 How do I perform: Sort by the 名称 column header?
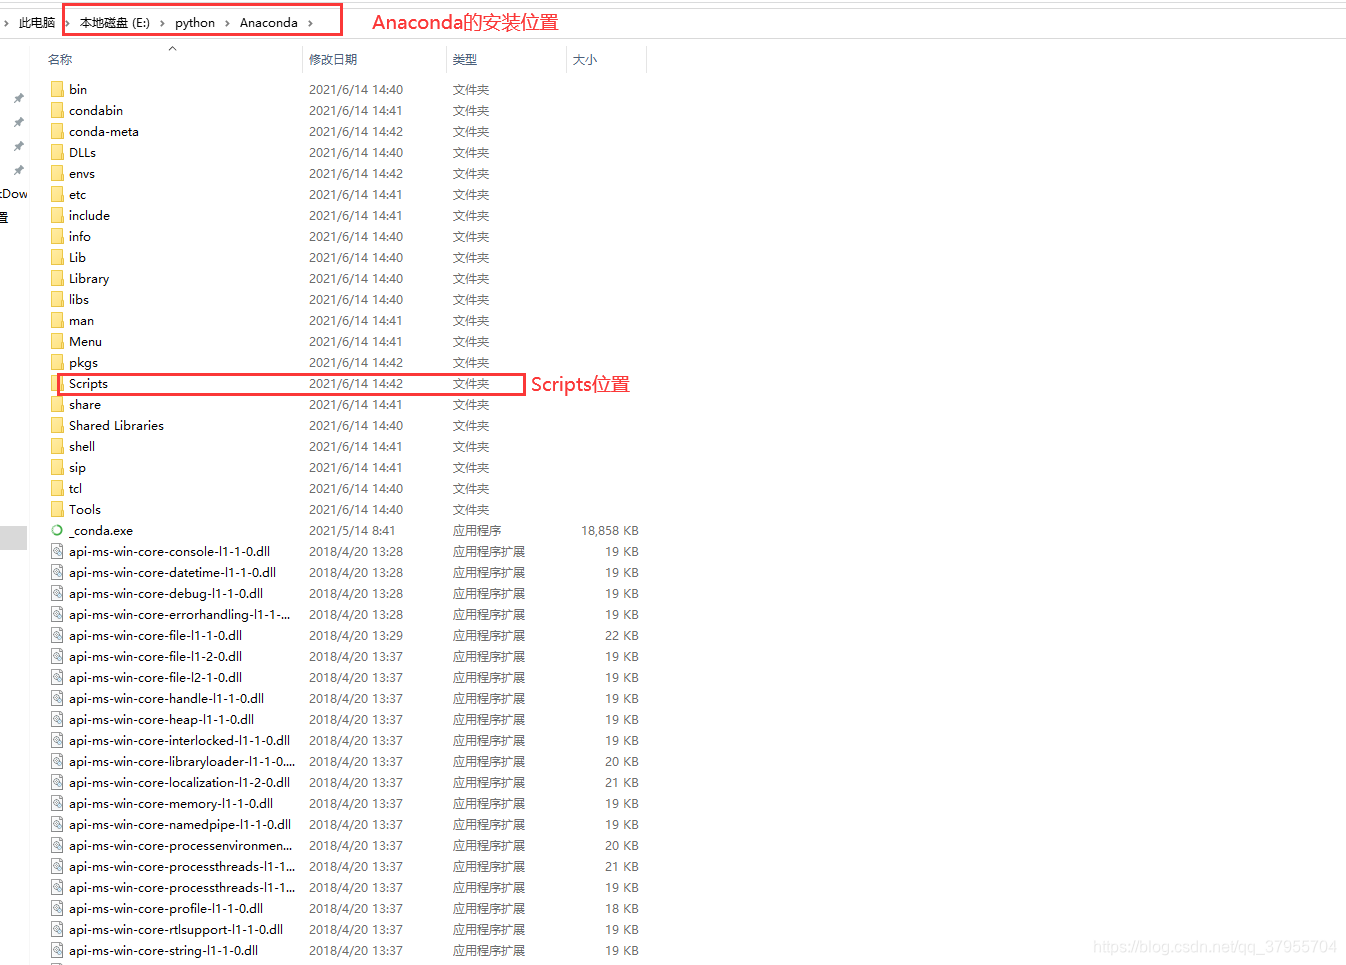60,60
